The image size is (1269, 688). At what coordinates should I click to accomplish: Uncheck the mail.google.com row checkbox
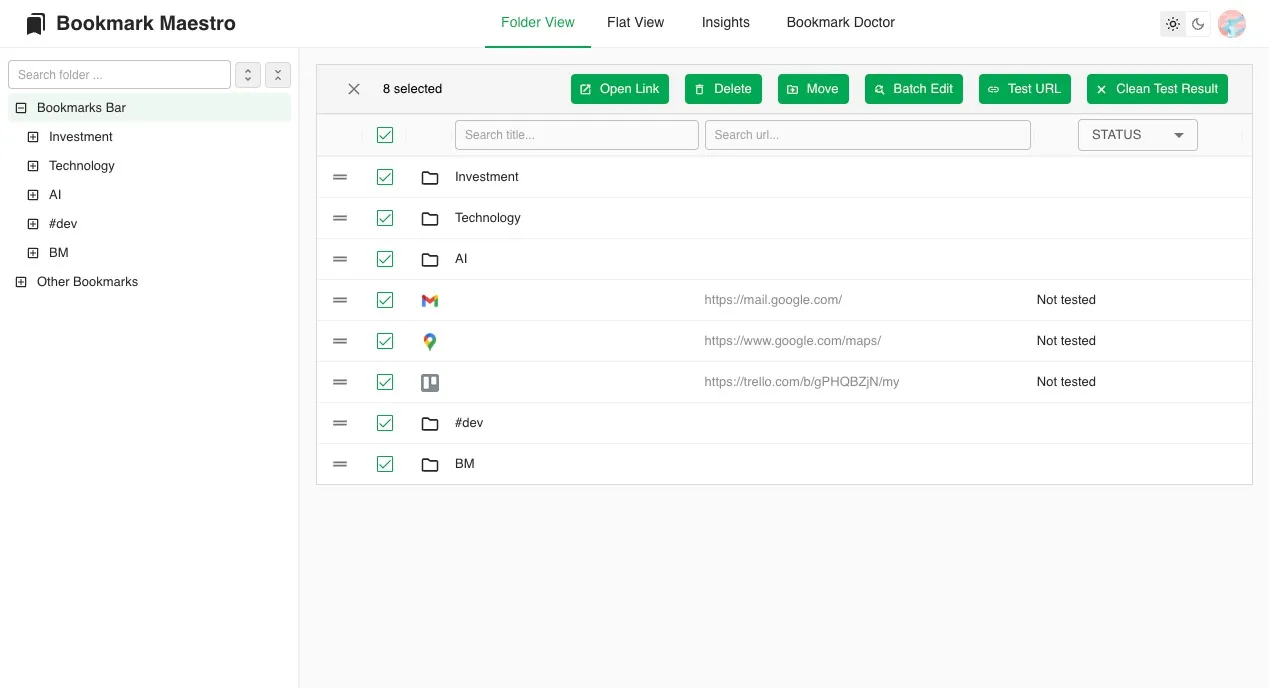coord(385,300)
